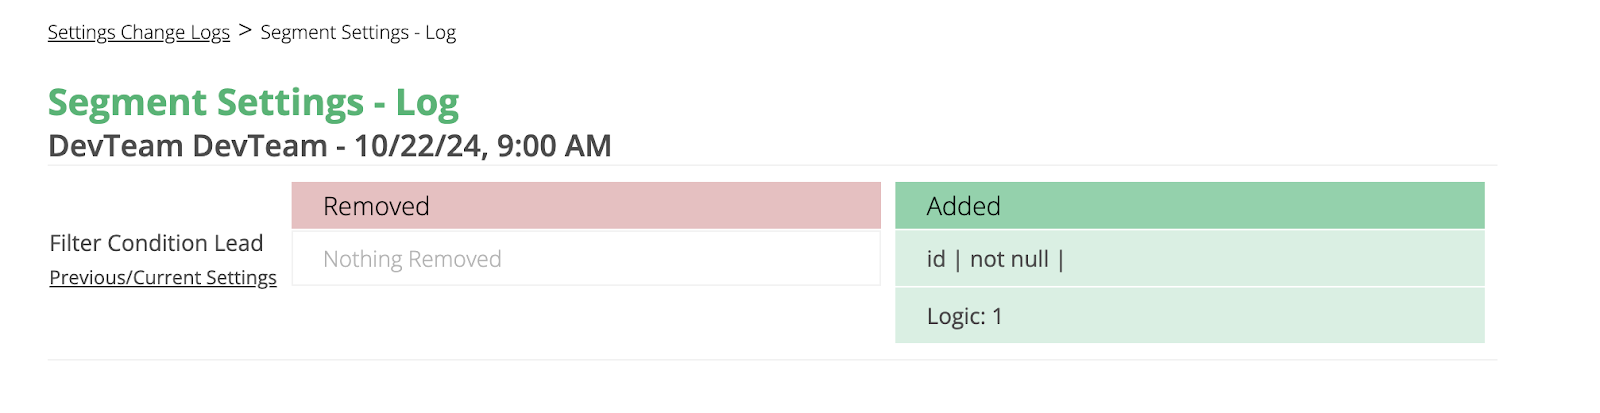Click the breadcrumb arrow separator

[245, 31]
